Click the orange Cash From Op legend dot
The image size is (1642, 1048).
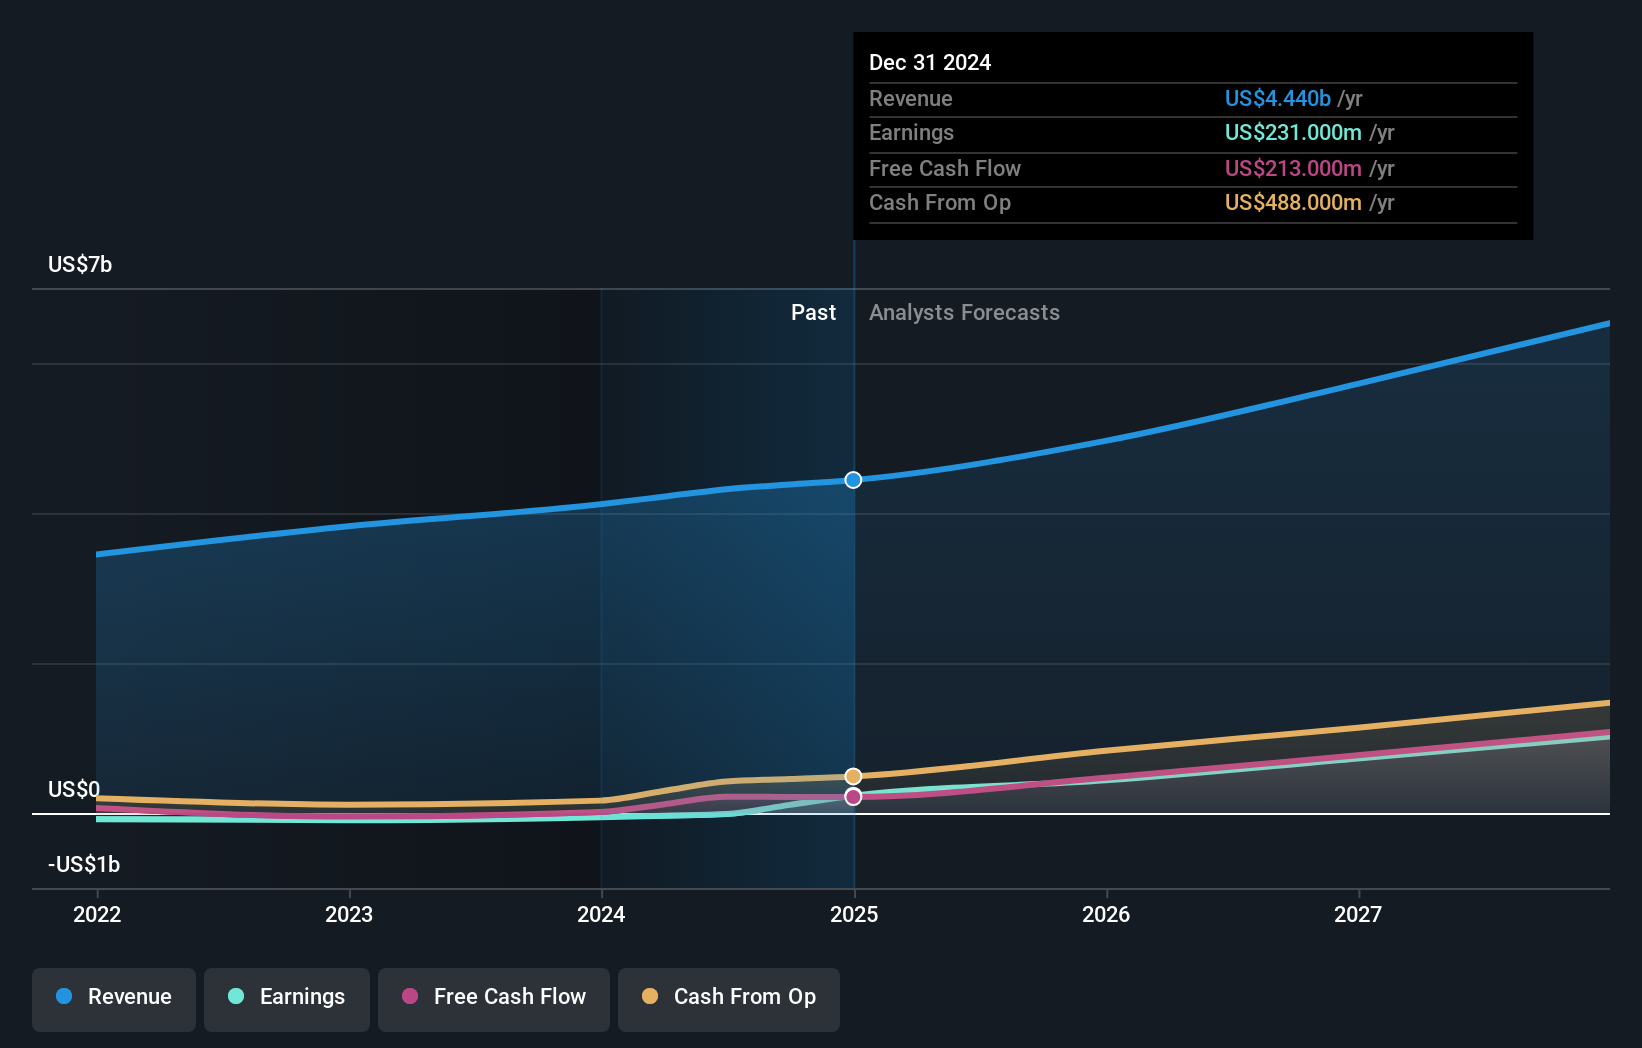click(650, 996)
